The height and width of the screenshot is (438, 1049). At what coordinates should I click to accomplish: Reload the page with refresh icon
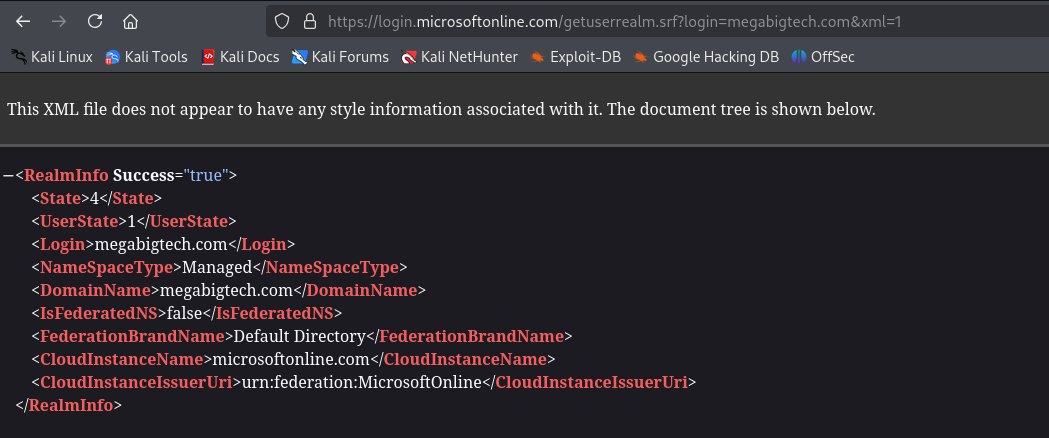[x=95, y=21]
